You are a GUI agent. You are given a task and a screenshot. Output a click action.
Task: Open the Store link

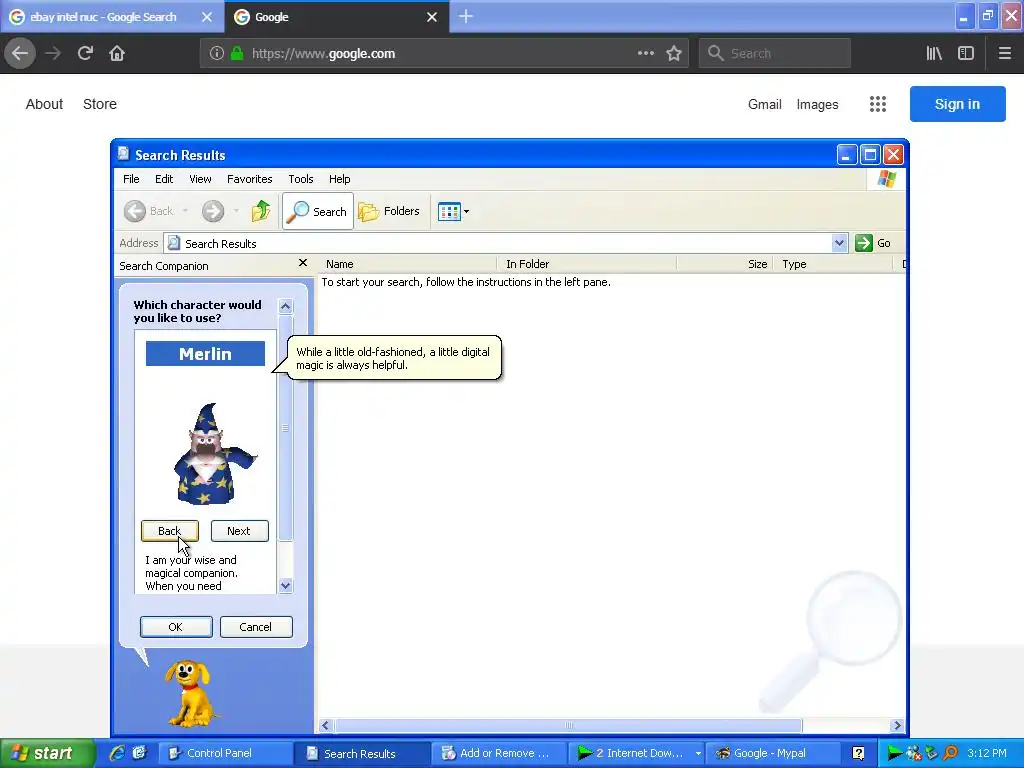[x=100, y=104]
